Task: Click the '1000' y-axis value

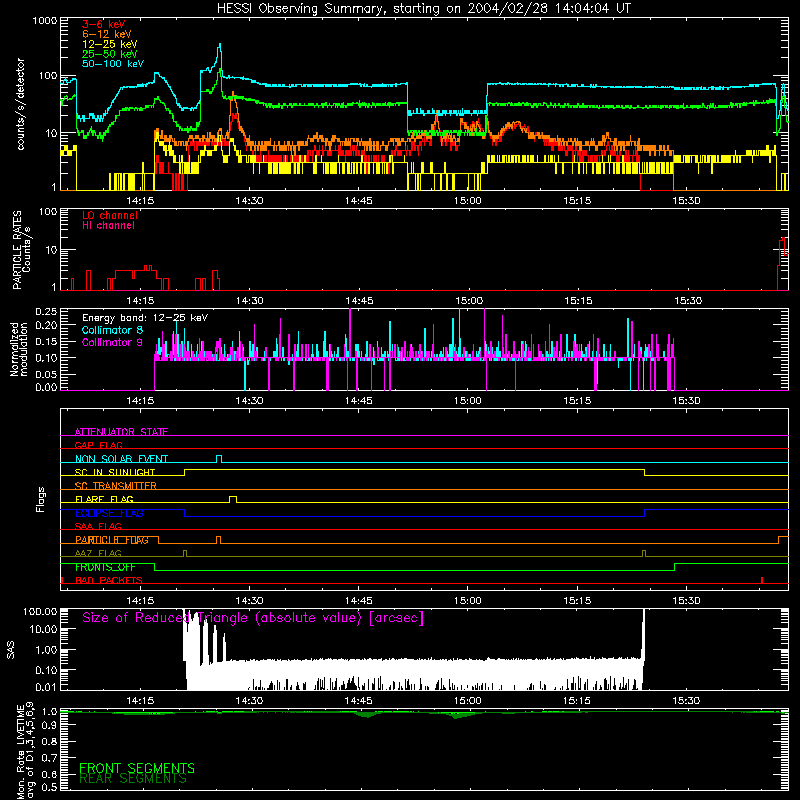Action: pos(45,21)
